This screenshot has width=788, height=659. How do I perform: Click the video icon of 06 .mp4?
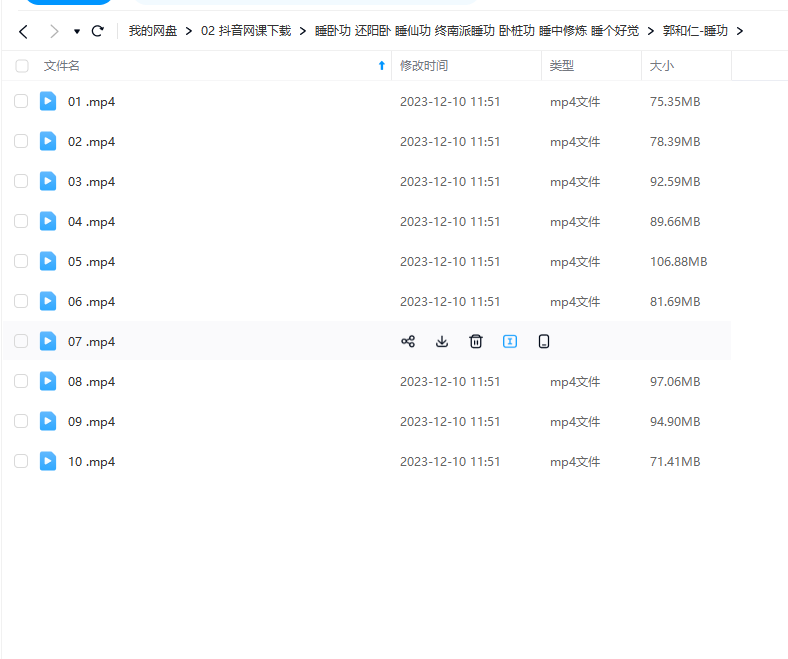[48, 301]
